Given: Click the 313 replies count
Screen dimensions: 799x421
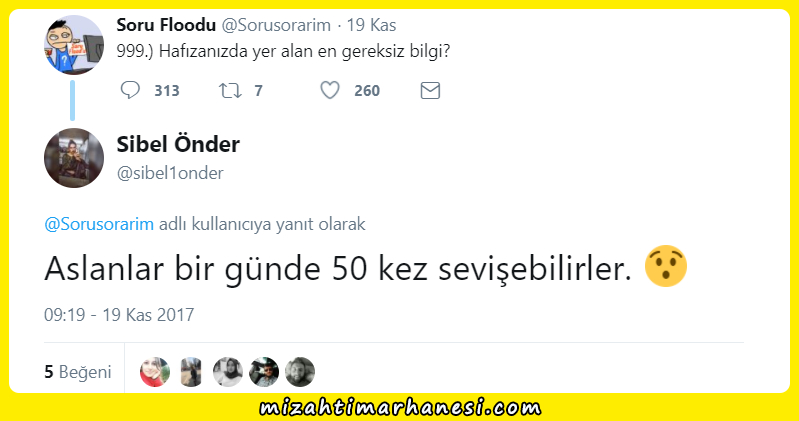Looking at the screenshot, I should tap(167, 91).
